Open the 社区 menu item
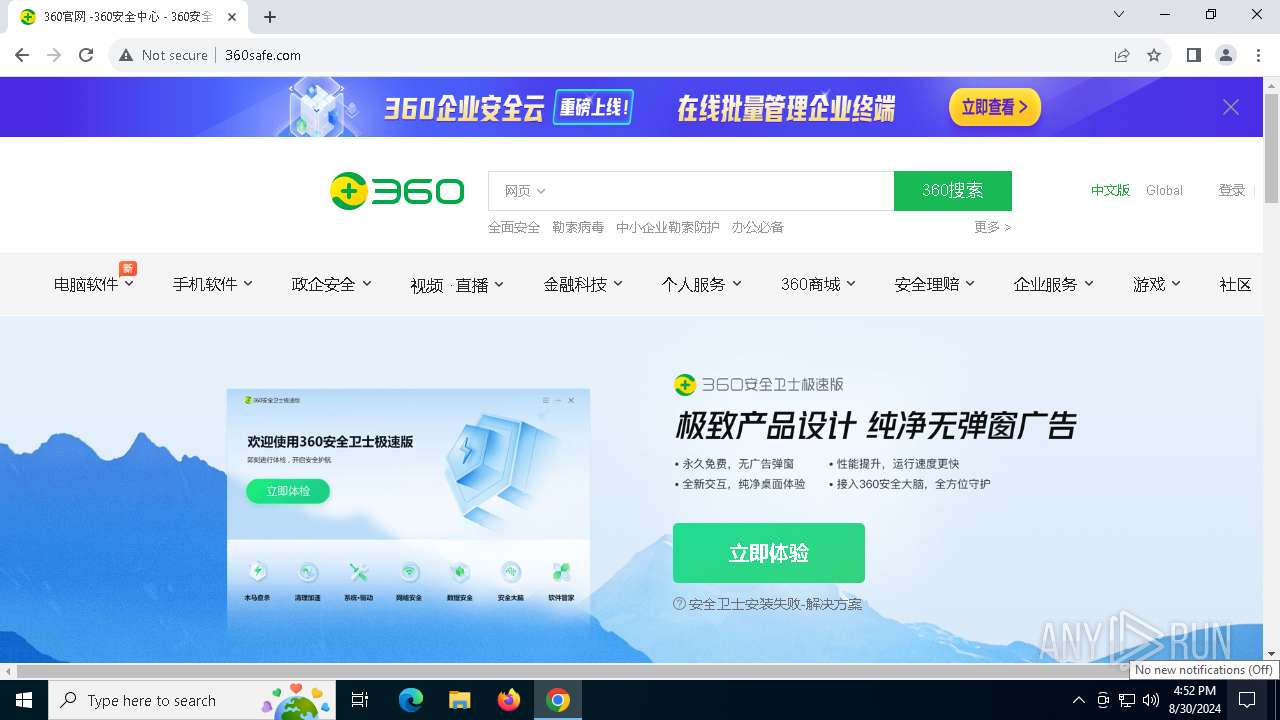This screenshot has height=720, width=1280. (x=1236, y=284)
